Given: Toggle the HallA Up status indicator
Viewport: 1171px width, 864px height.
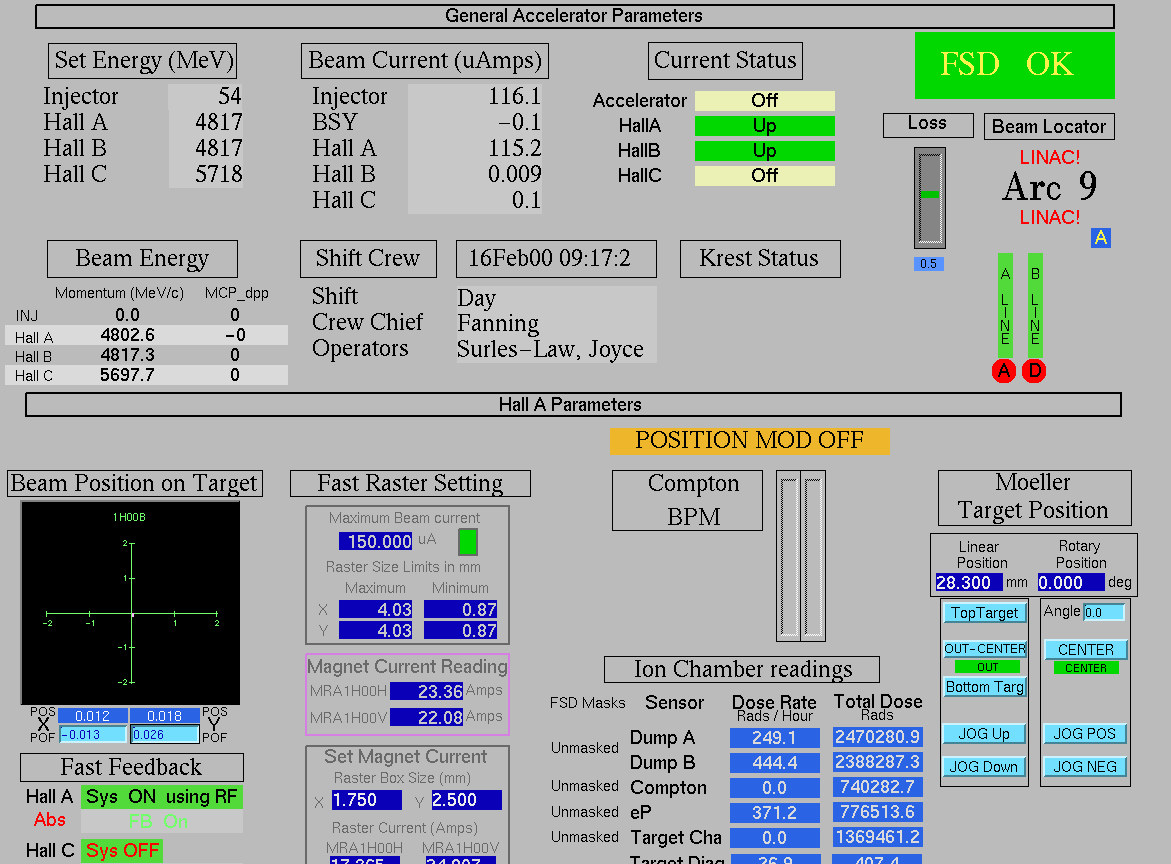Looking at the screenshot, I should click(x=764, y=126).
